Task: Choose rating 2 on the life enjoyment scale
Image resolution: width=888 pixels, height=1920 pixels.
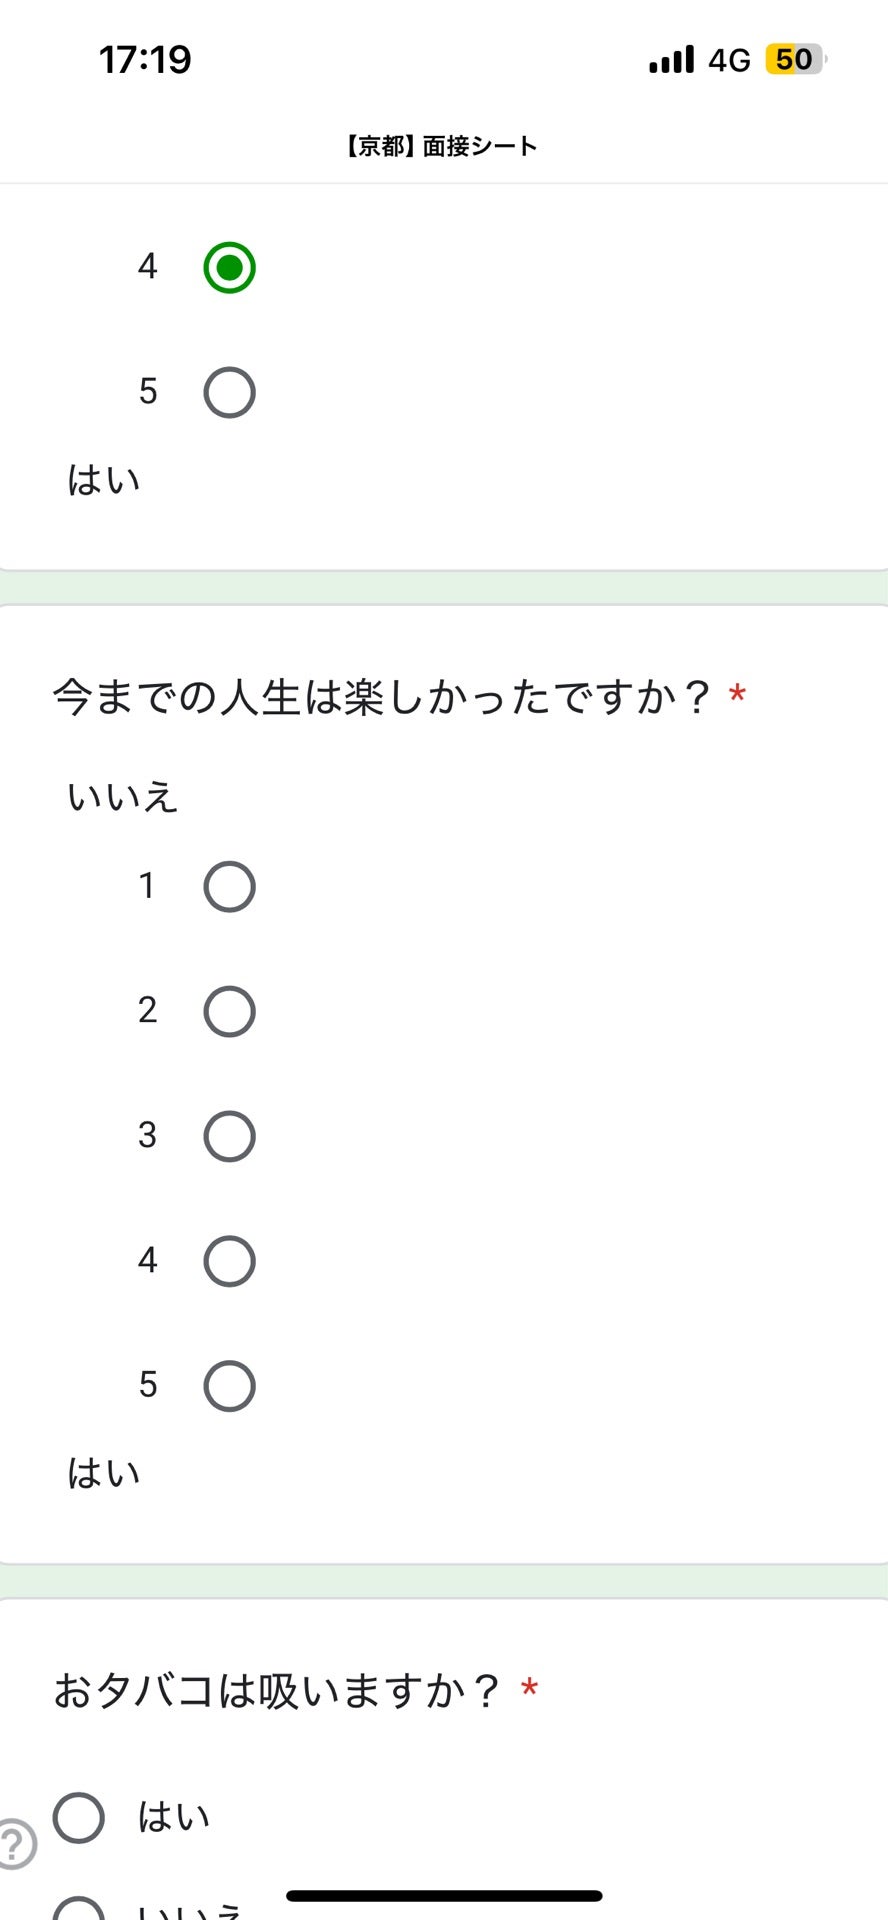Action: coord(229,1010)
